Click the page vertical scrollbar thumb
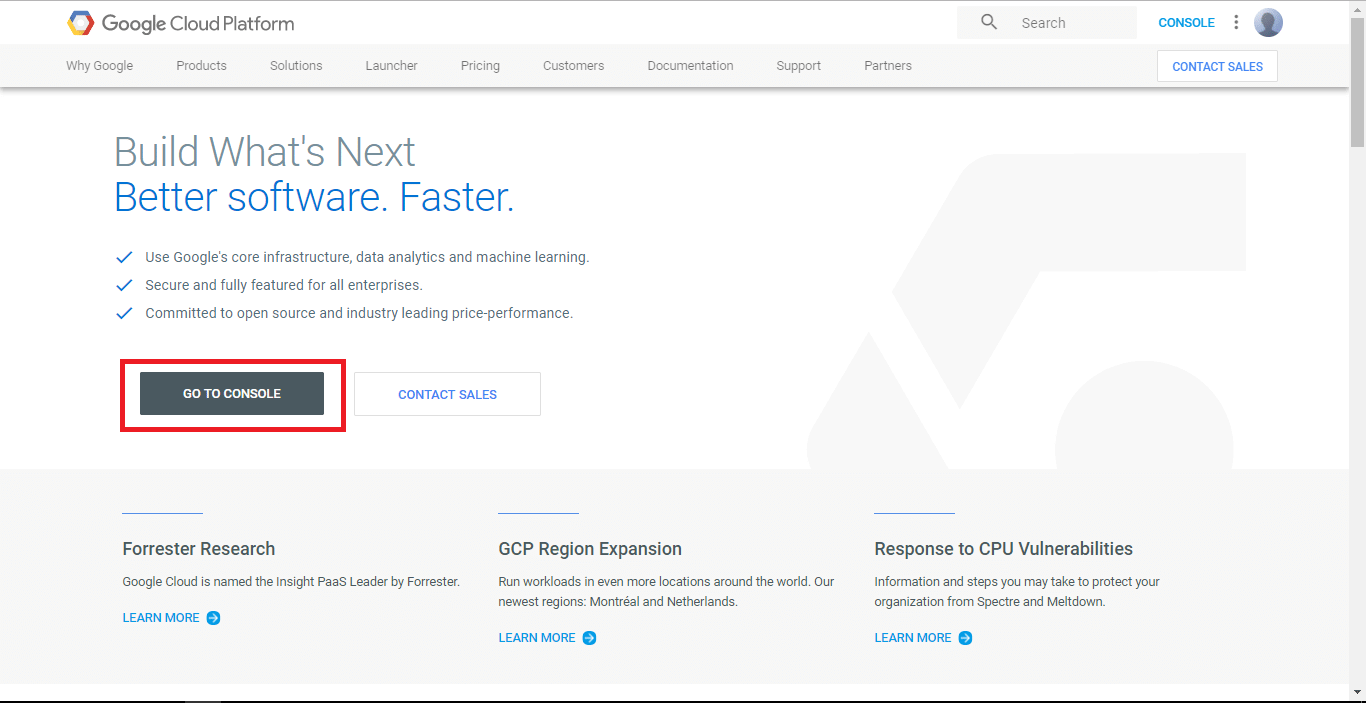The width and height of the screenshot is (1366, 703). click(1357, 81)
